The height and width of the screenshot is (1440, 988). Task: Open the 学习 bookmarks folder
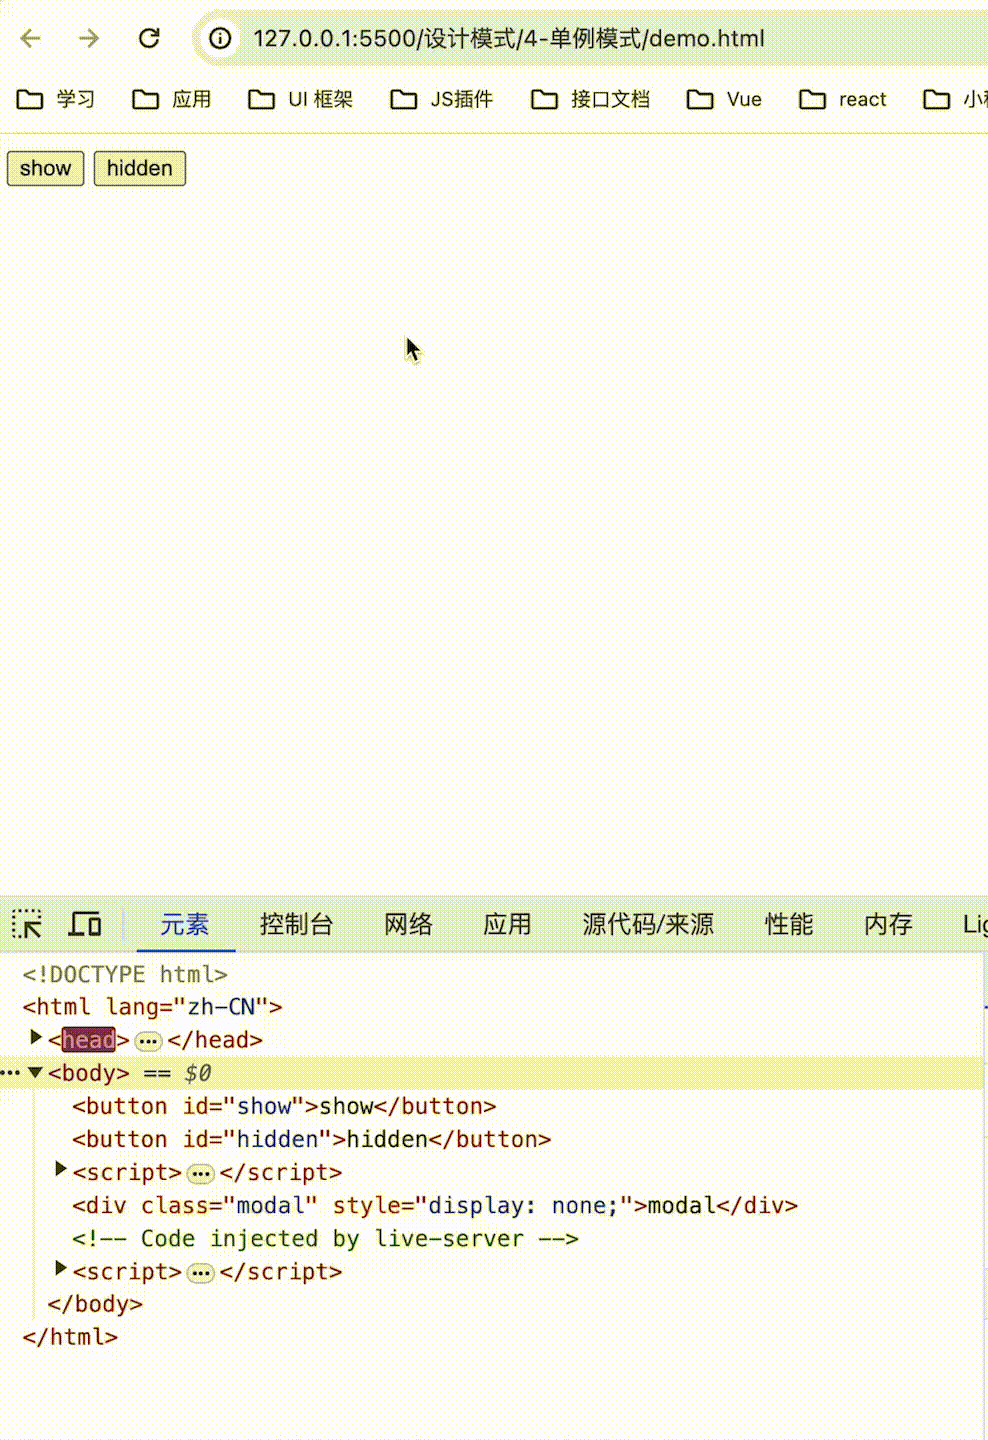56,99
